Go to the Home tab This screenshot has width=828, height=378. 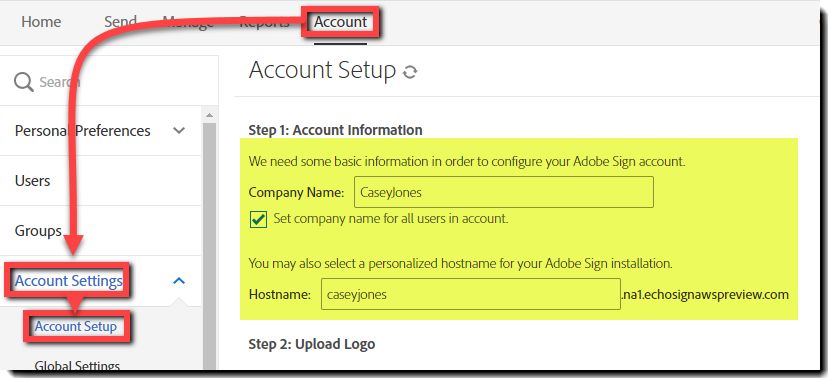pos(41,22)
